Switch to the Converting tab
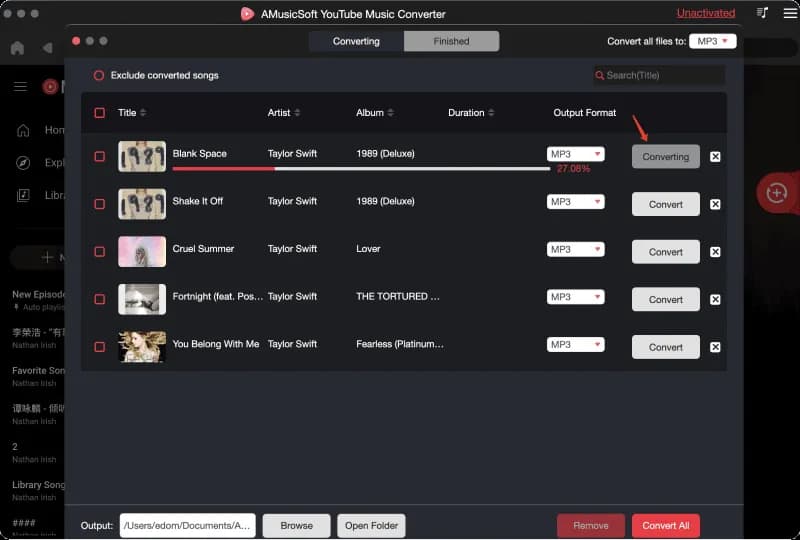 (356, 41)
